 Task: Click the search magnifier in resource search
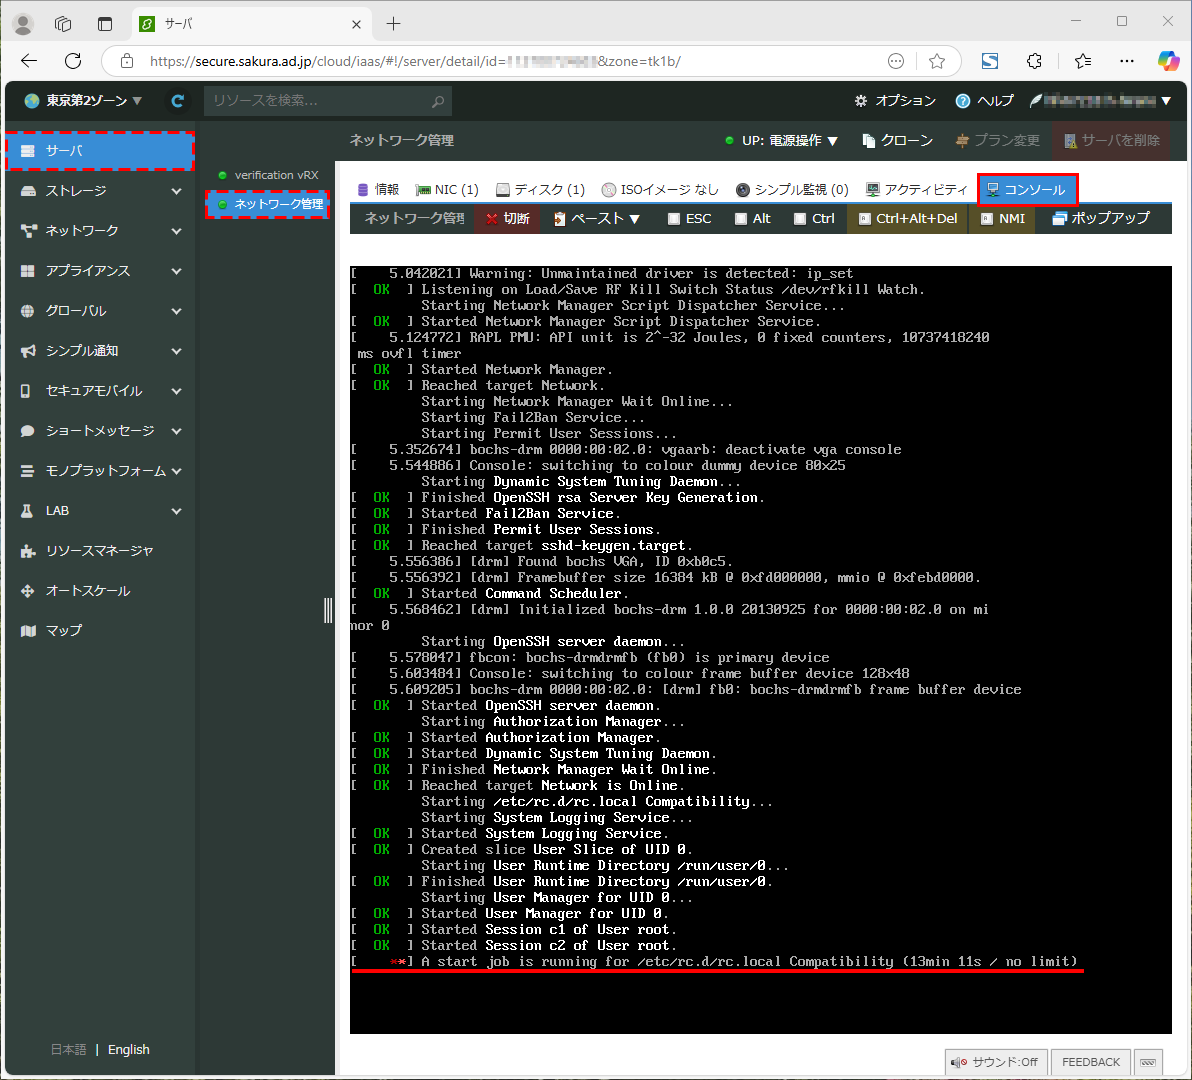tap(438, 101)
